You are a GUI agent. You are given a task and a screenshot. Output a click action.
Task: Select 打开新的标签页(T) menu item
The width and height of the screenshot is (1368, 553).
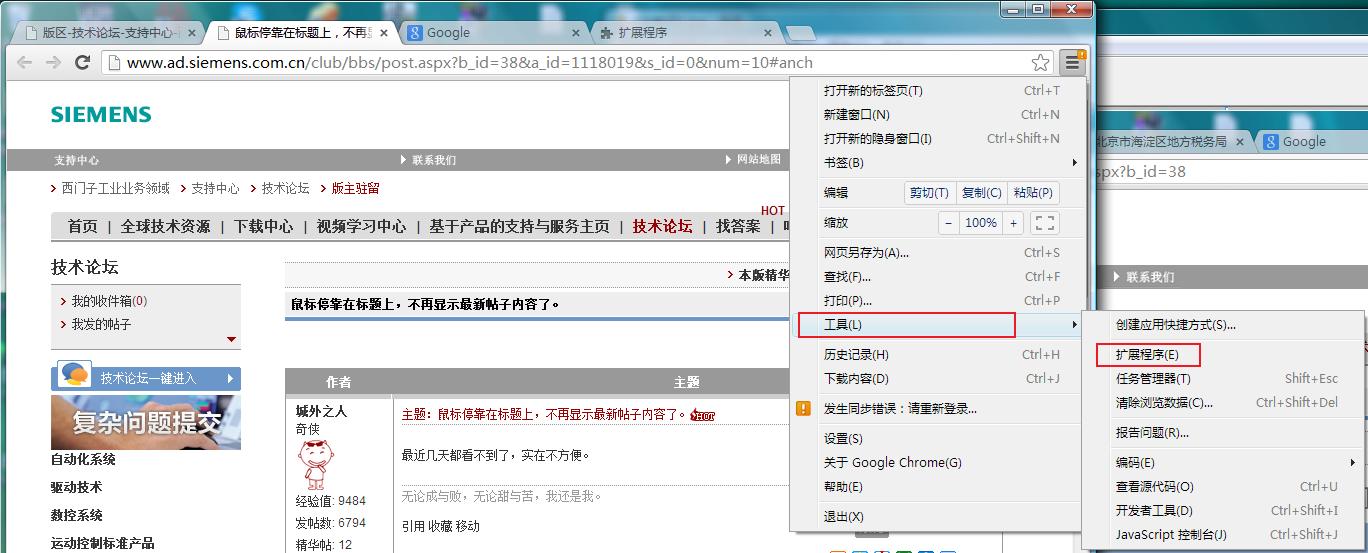(x=940, y=90)
